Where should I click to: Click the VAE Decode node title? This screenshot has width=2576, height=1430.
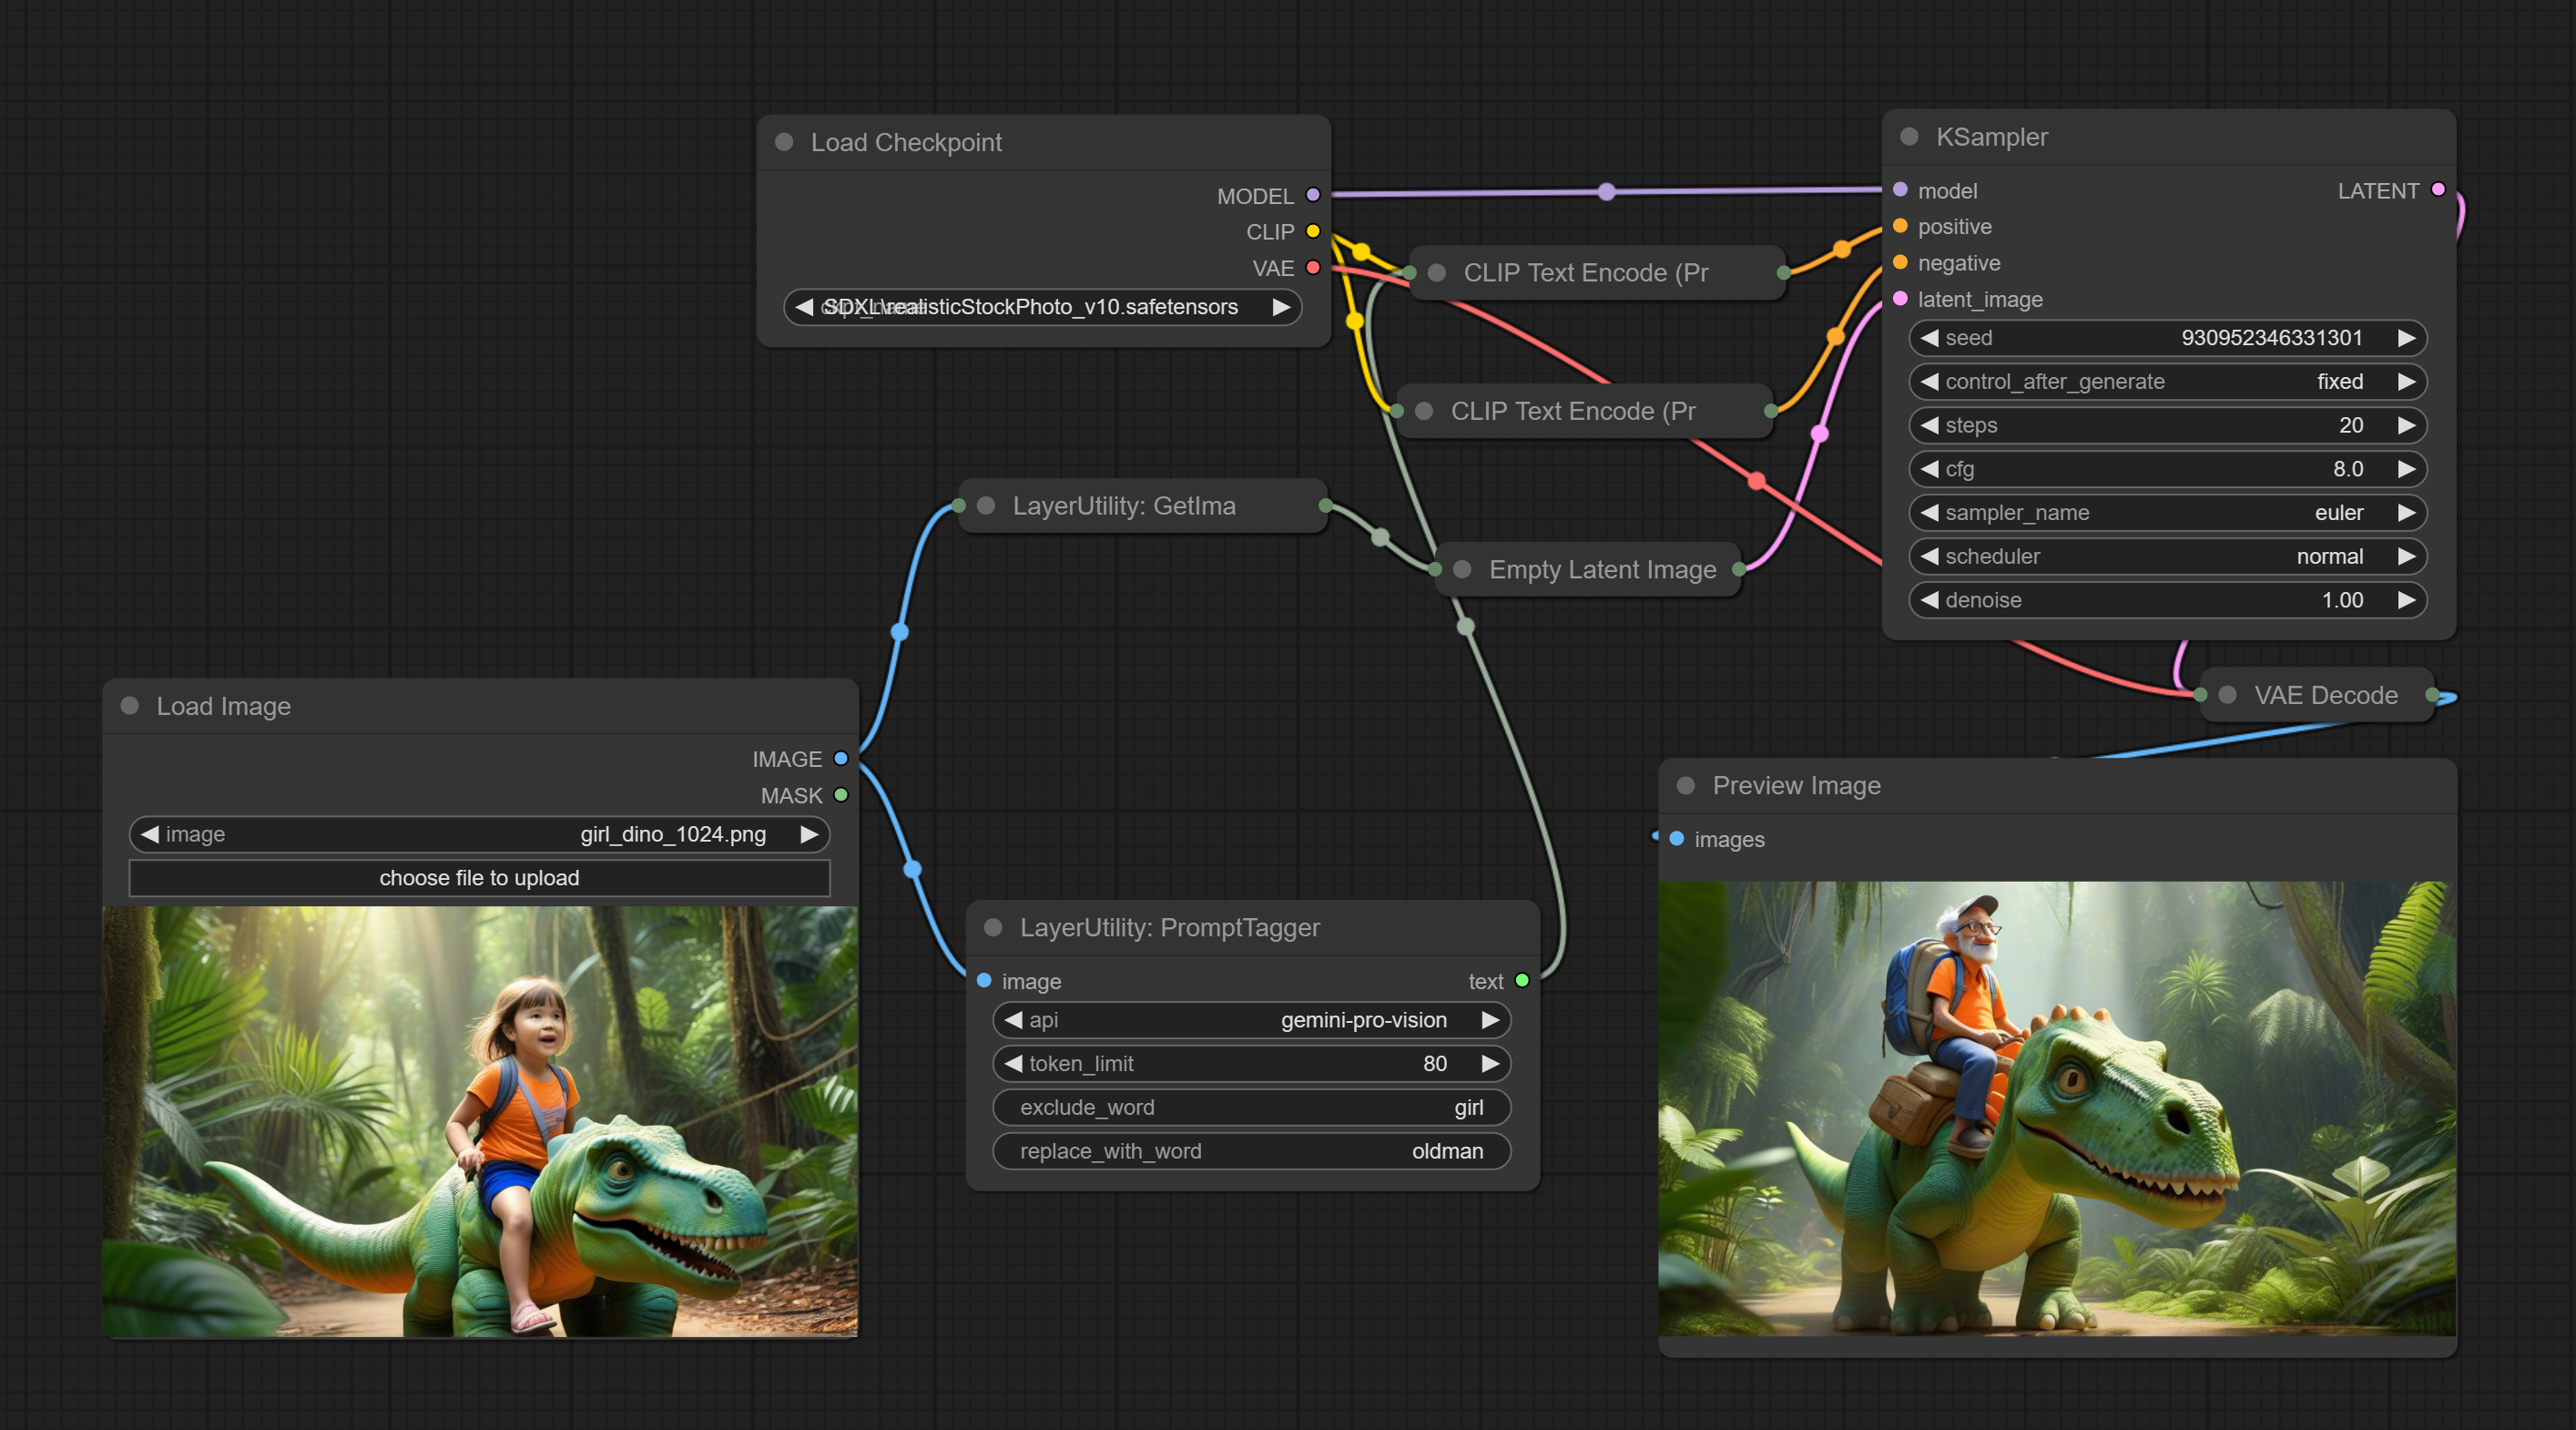pos(2325,695)
